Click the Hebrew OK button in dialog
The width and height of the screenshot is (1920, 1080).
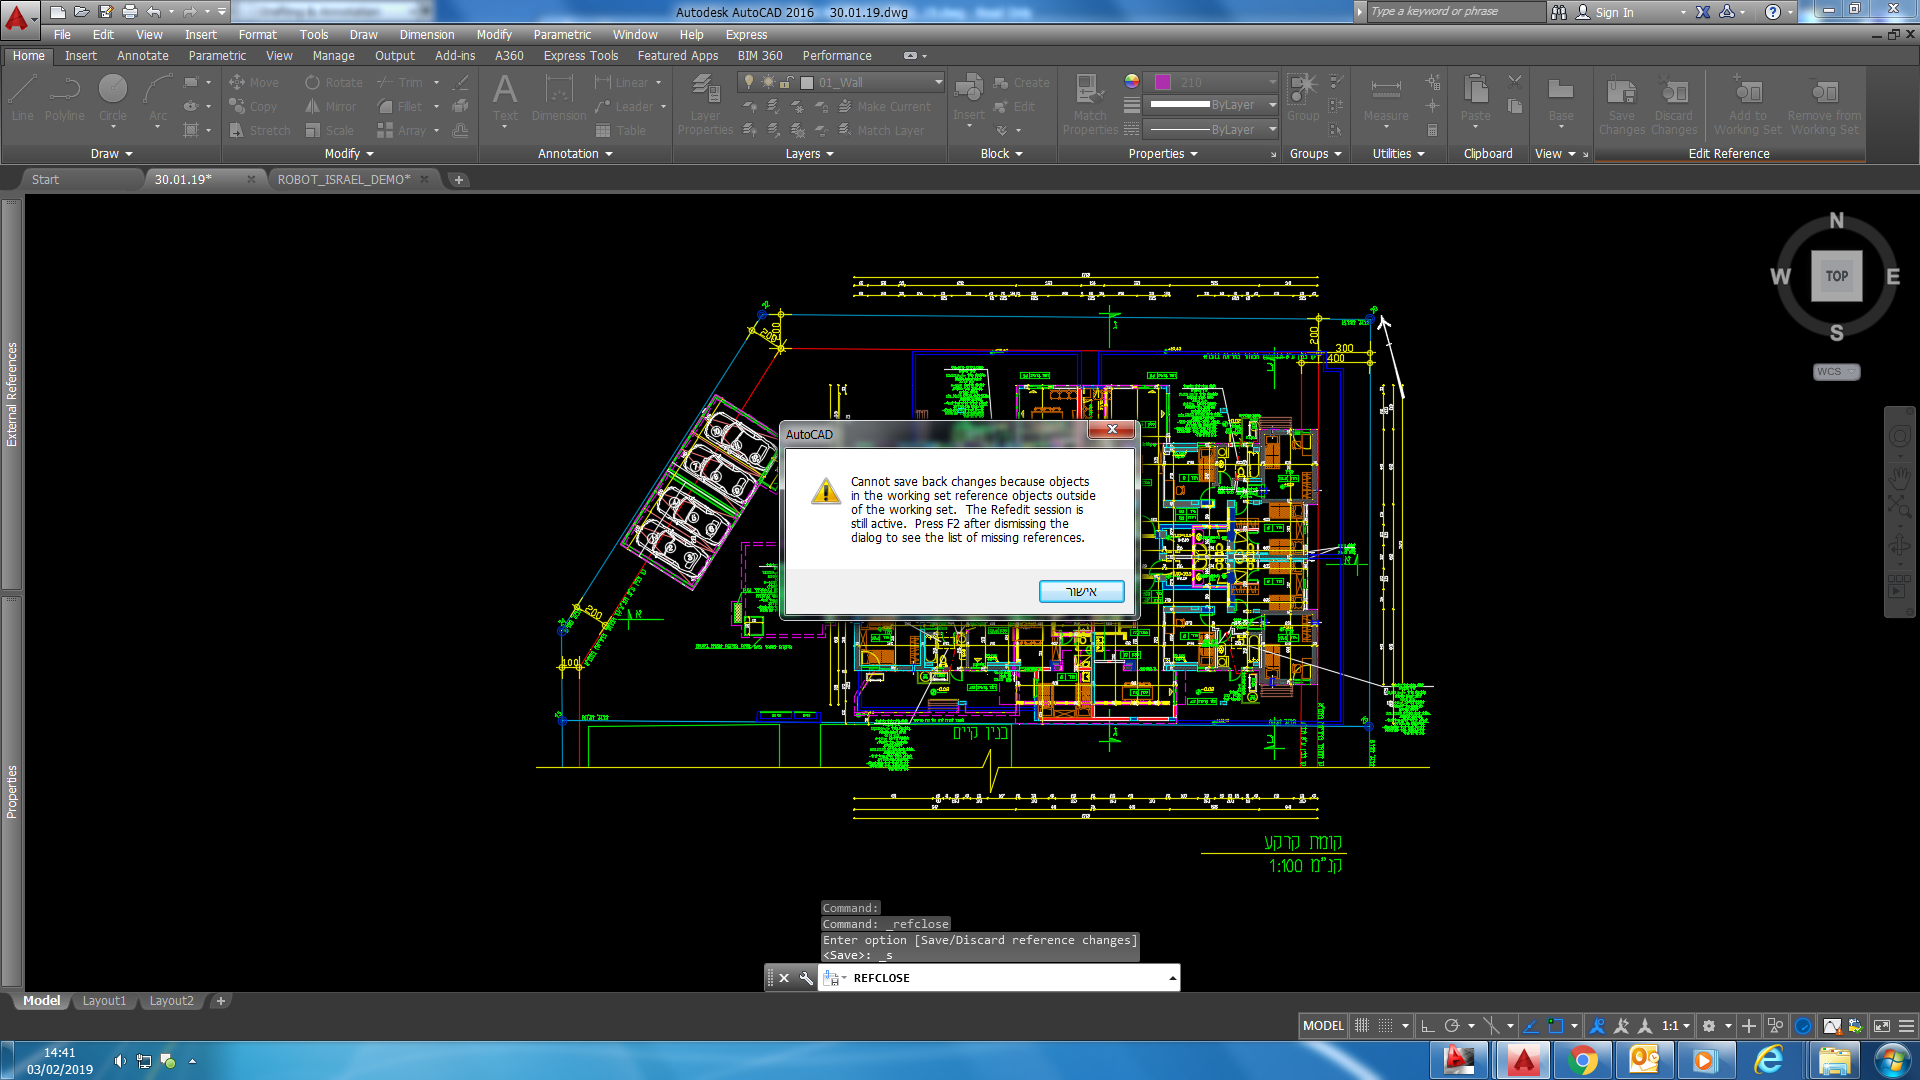tap(1081, 592)
